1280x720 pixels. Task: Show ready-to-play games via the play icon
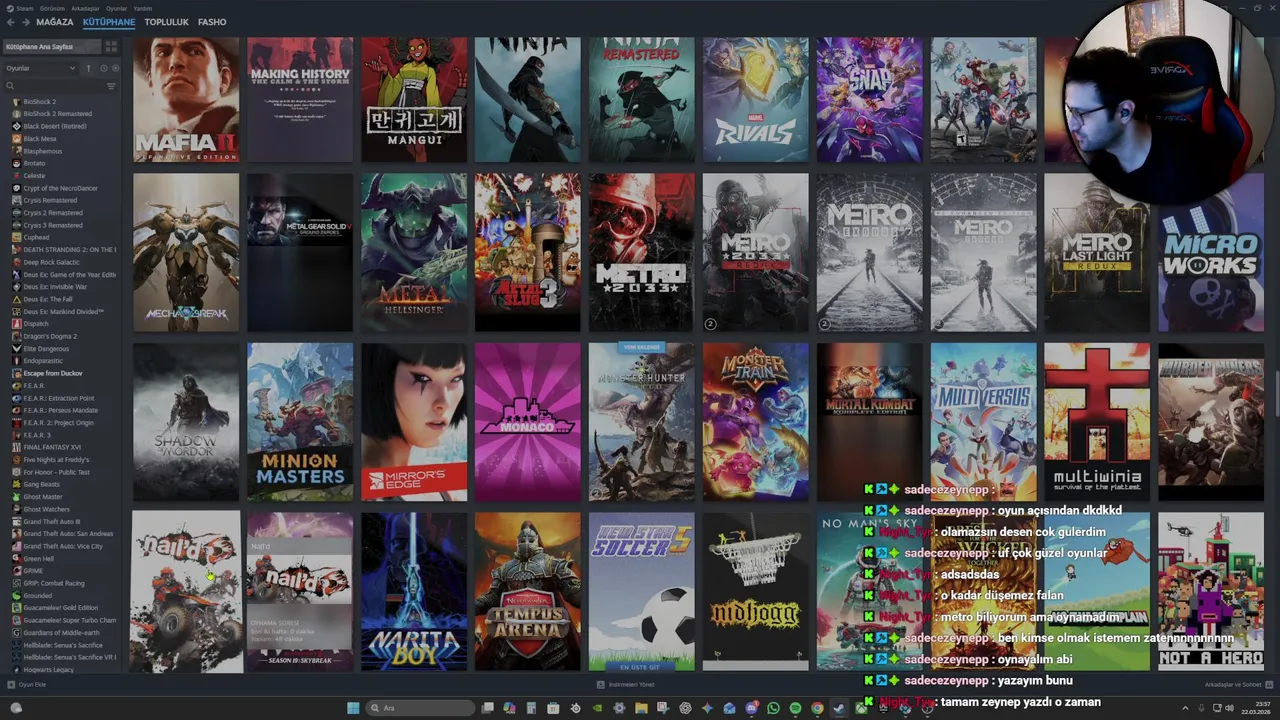coord(115,68)
